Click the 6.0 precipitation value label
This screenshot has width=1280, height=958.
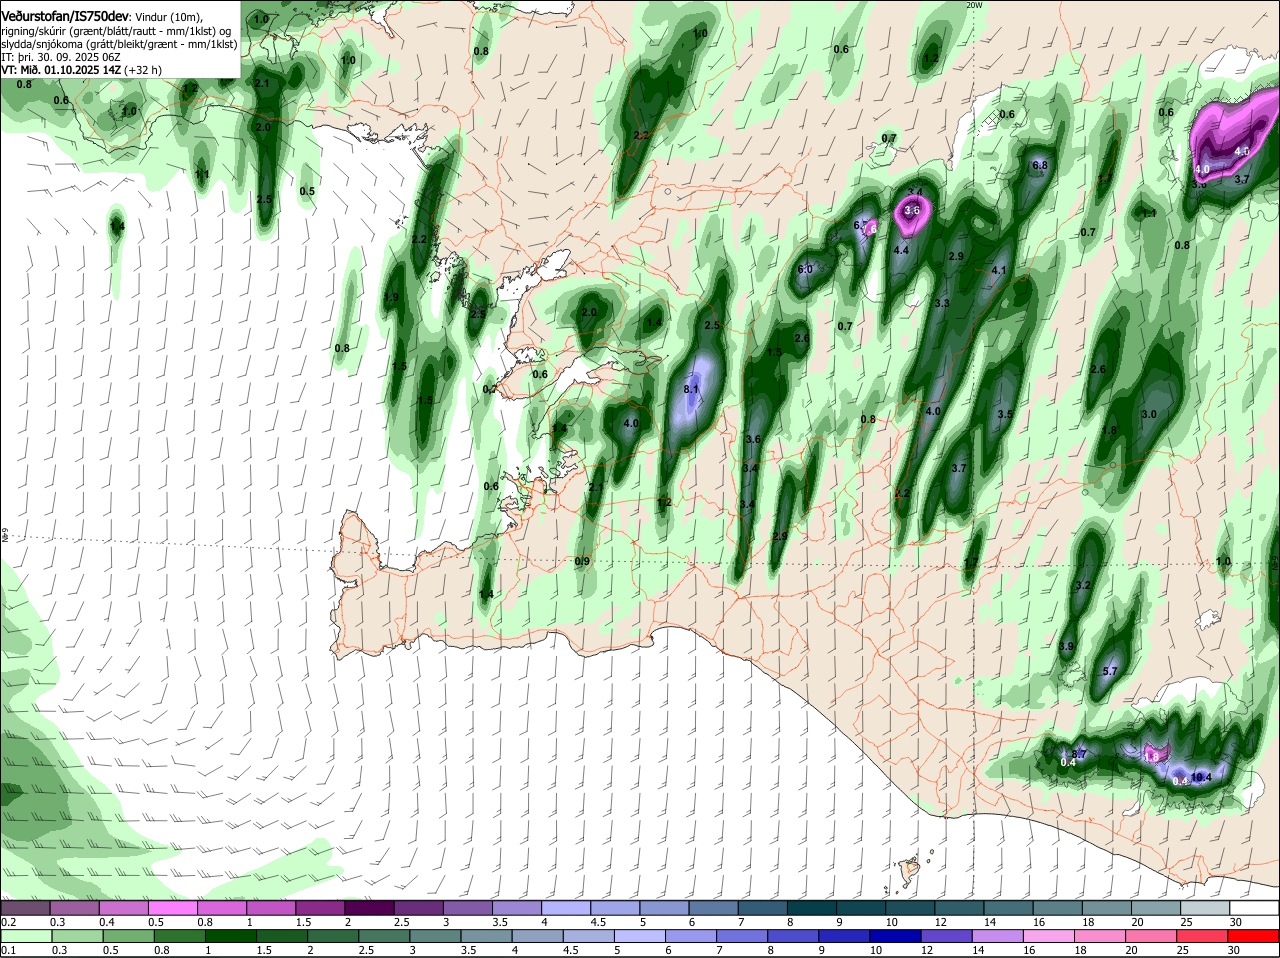click(805, 269)
